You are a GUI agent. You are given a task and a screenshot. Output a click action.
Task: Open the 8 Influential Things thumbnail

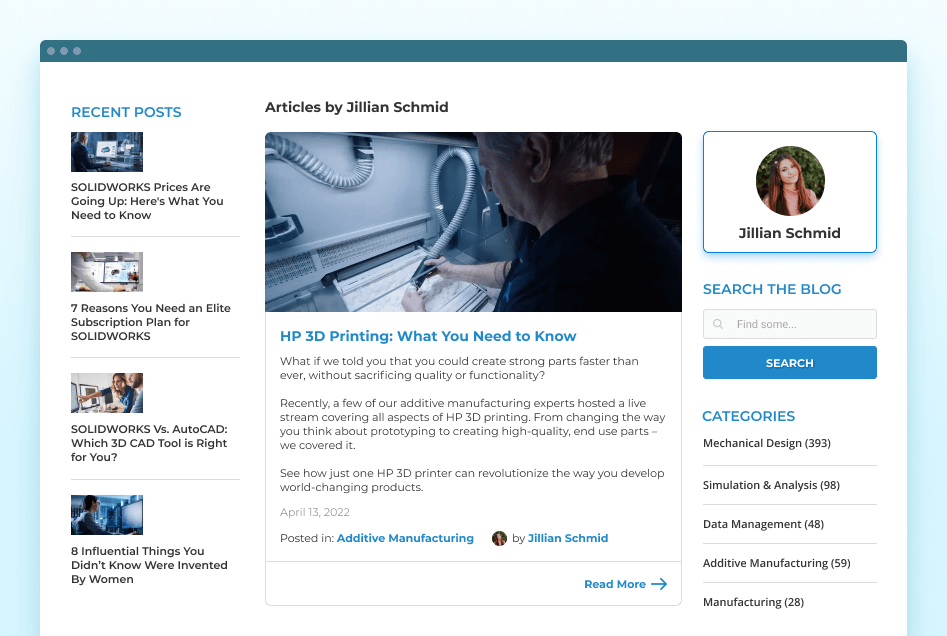coord(107,515)
